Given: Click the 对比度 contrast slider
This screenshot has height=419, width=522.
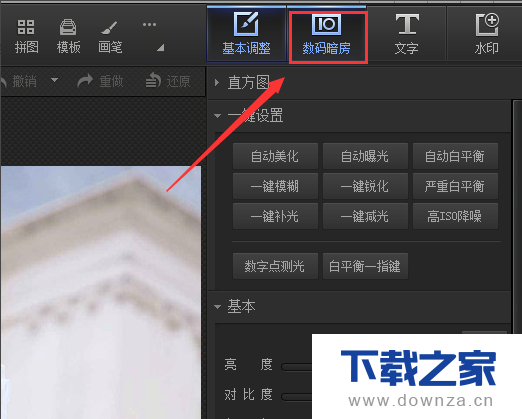Looking at the screenshot, I should point(297,397).
